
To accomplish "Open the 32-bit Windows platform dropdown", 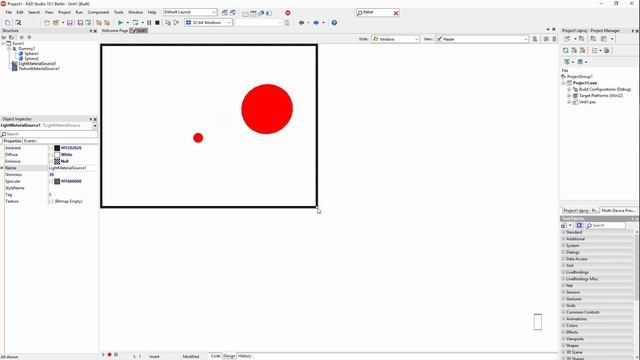I will pos(229,23).
